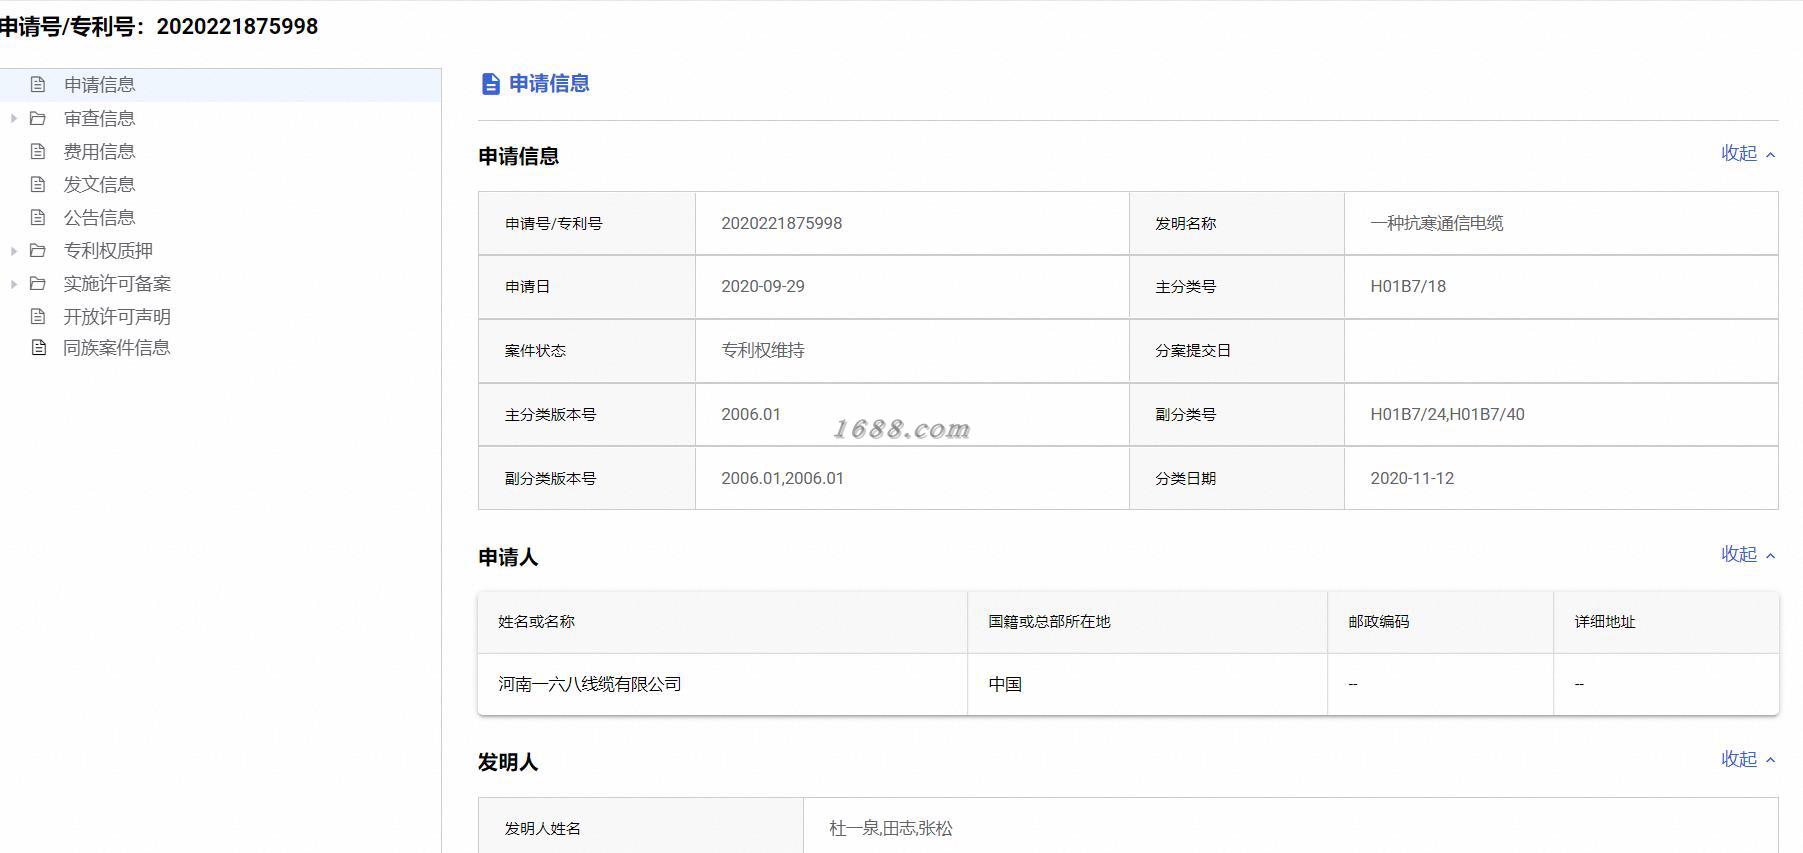The width and height of the screenshot is (1803, 853).
Task: Open 专利权质押 in the sidebar
Action: pyautogui.click(x=109, y=250)
